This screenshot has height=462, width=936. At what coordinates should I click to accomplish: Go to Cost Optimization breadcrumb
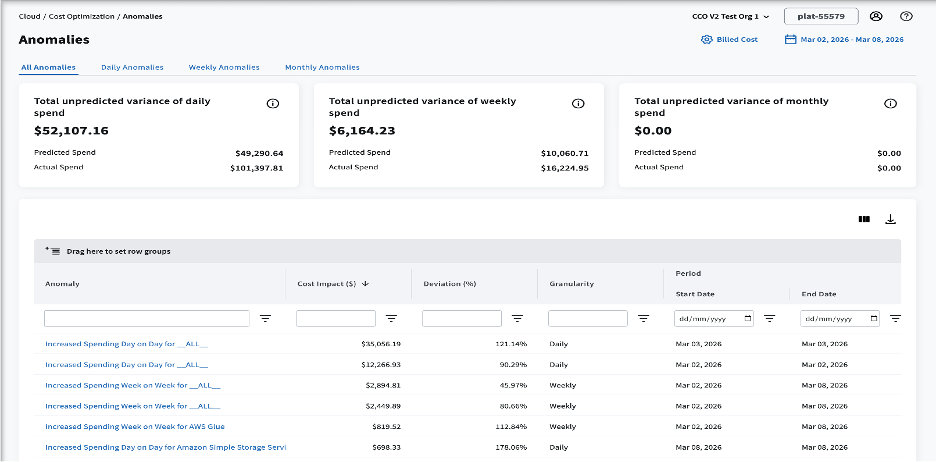pyautogui.click(x=83, y=17)
